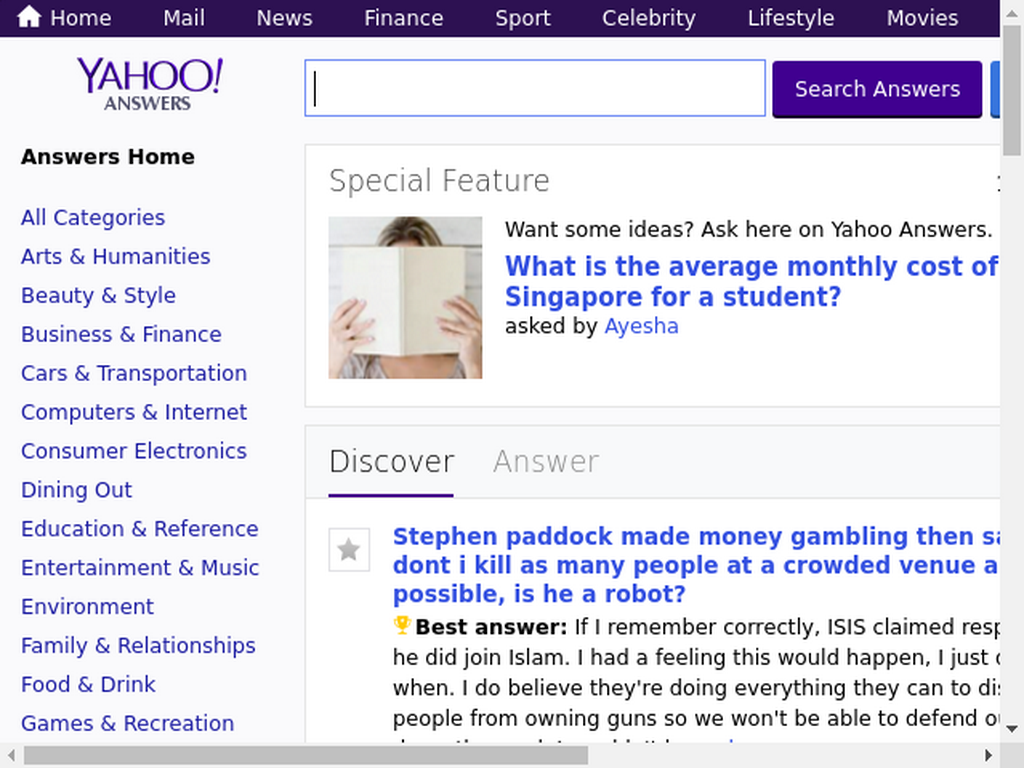Image resolution: width=1024 pixels, height=768 pixels.
Task: Click the scroll left arrow
Action: (x=11, y=756)
